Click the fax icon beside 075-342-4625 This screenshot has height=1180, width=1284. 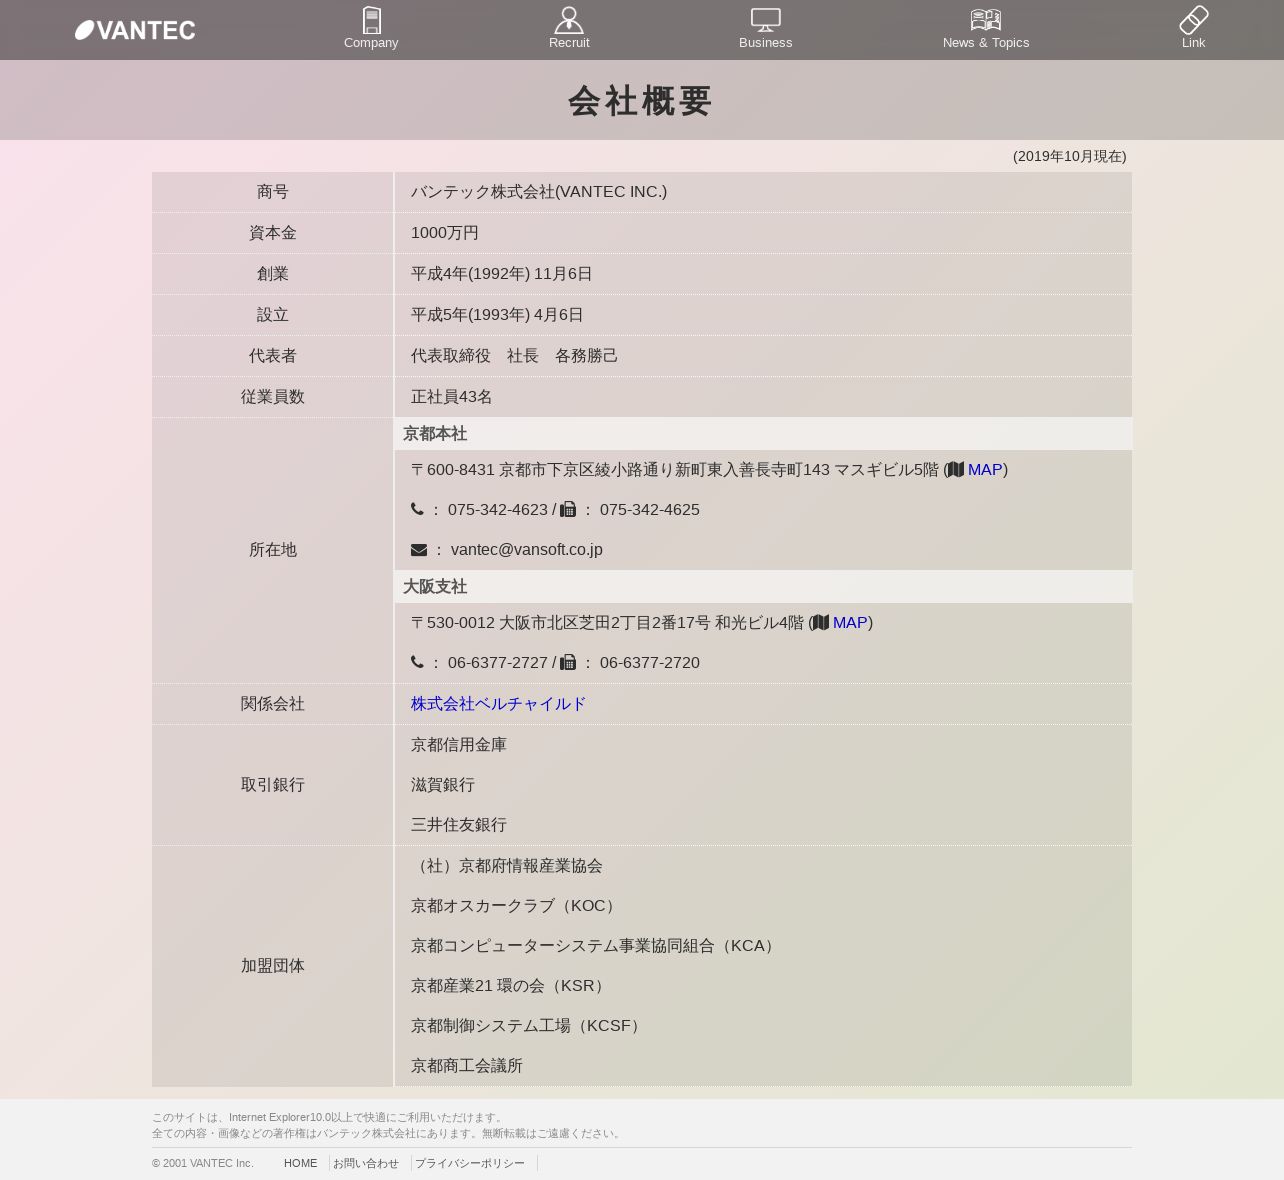[x=568, y=509]
